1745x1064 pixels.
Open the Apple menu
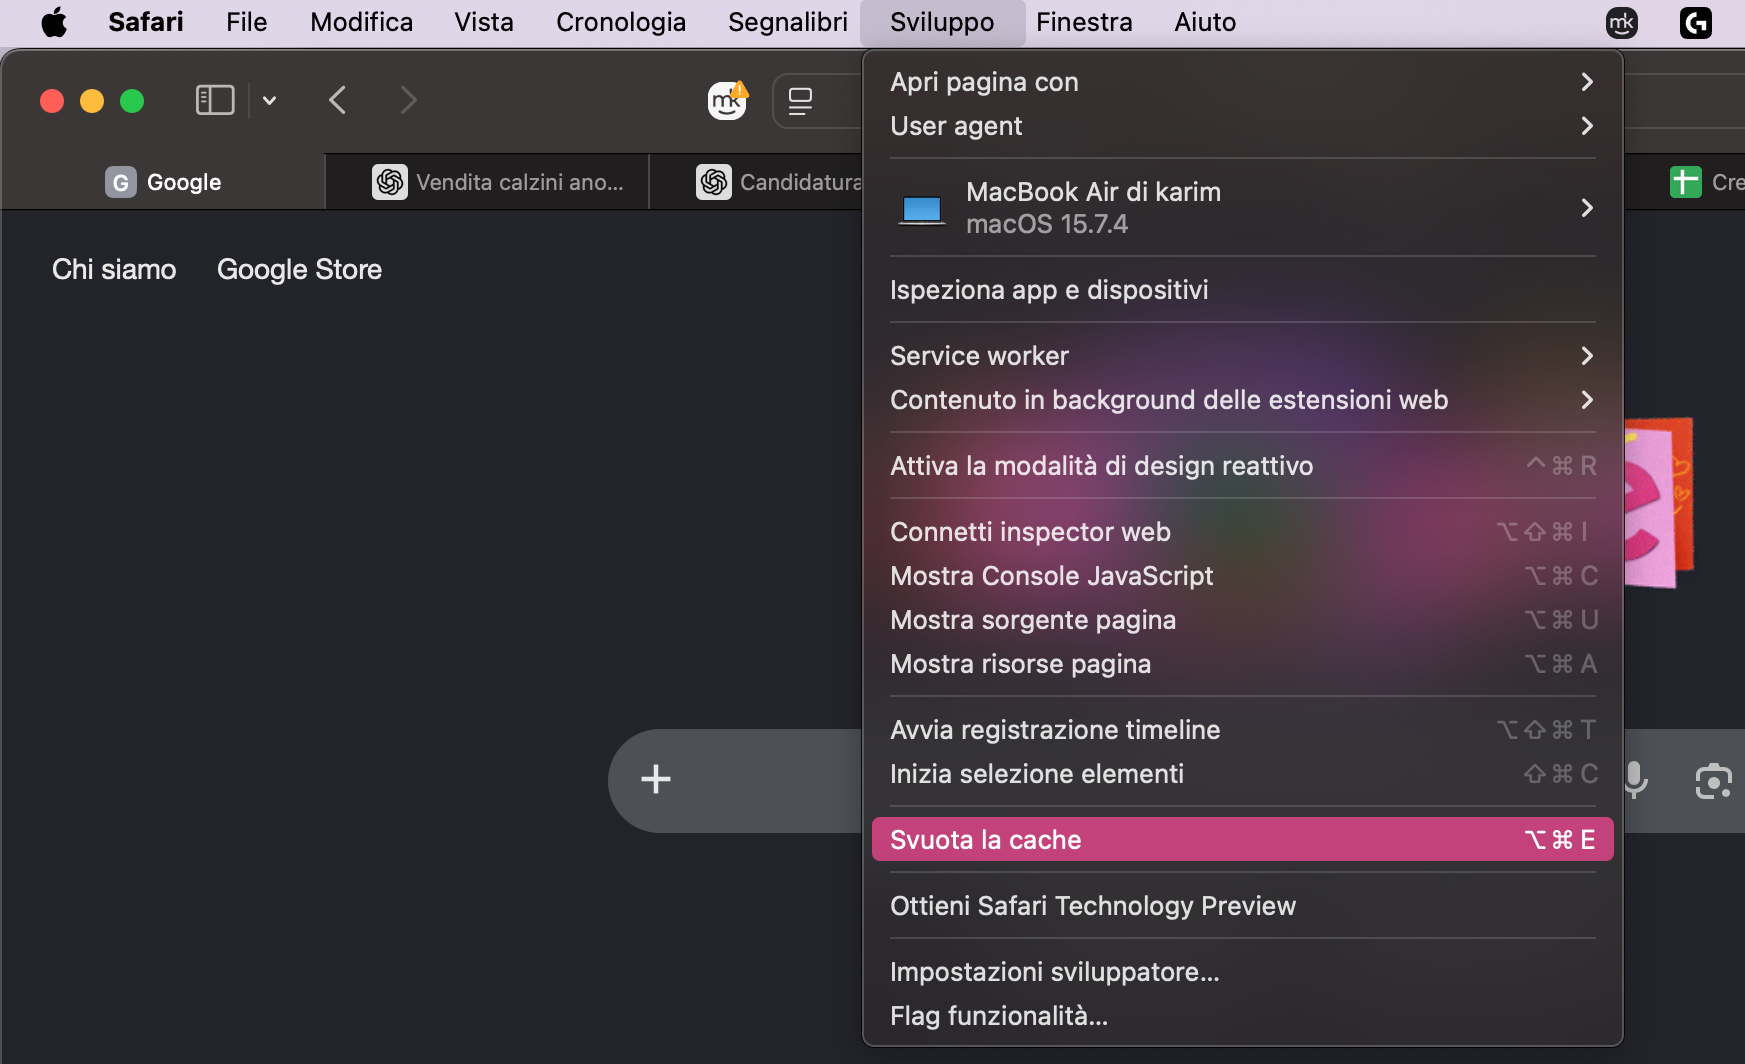tap(54, 22)
